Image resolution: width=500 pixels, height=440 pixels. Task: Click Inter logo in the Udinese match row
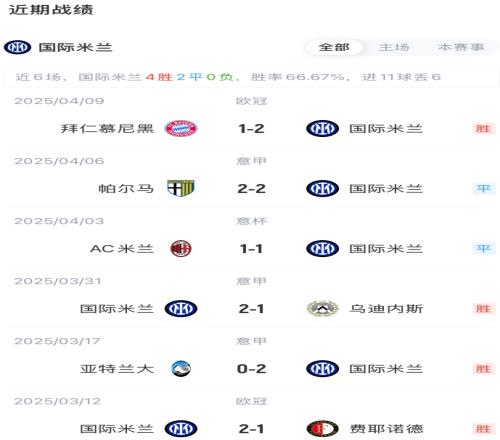(181, 309)
